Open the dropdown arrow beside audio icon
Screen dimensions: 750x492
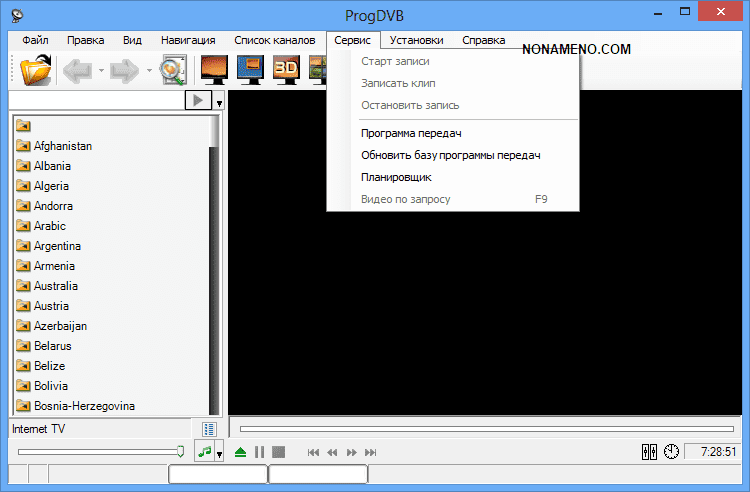click(x=219, y=454)
